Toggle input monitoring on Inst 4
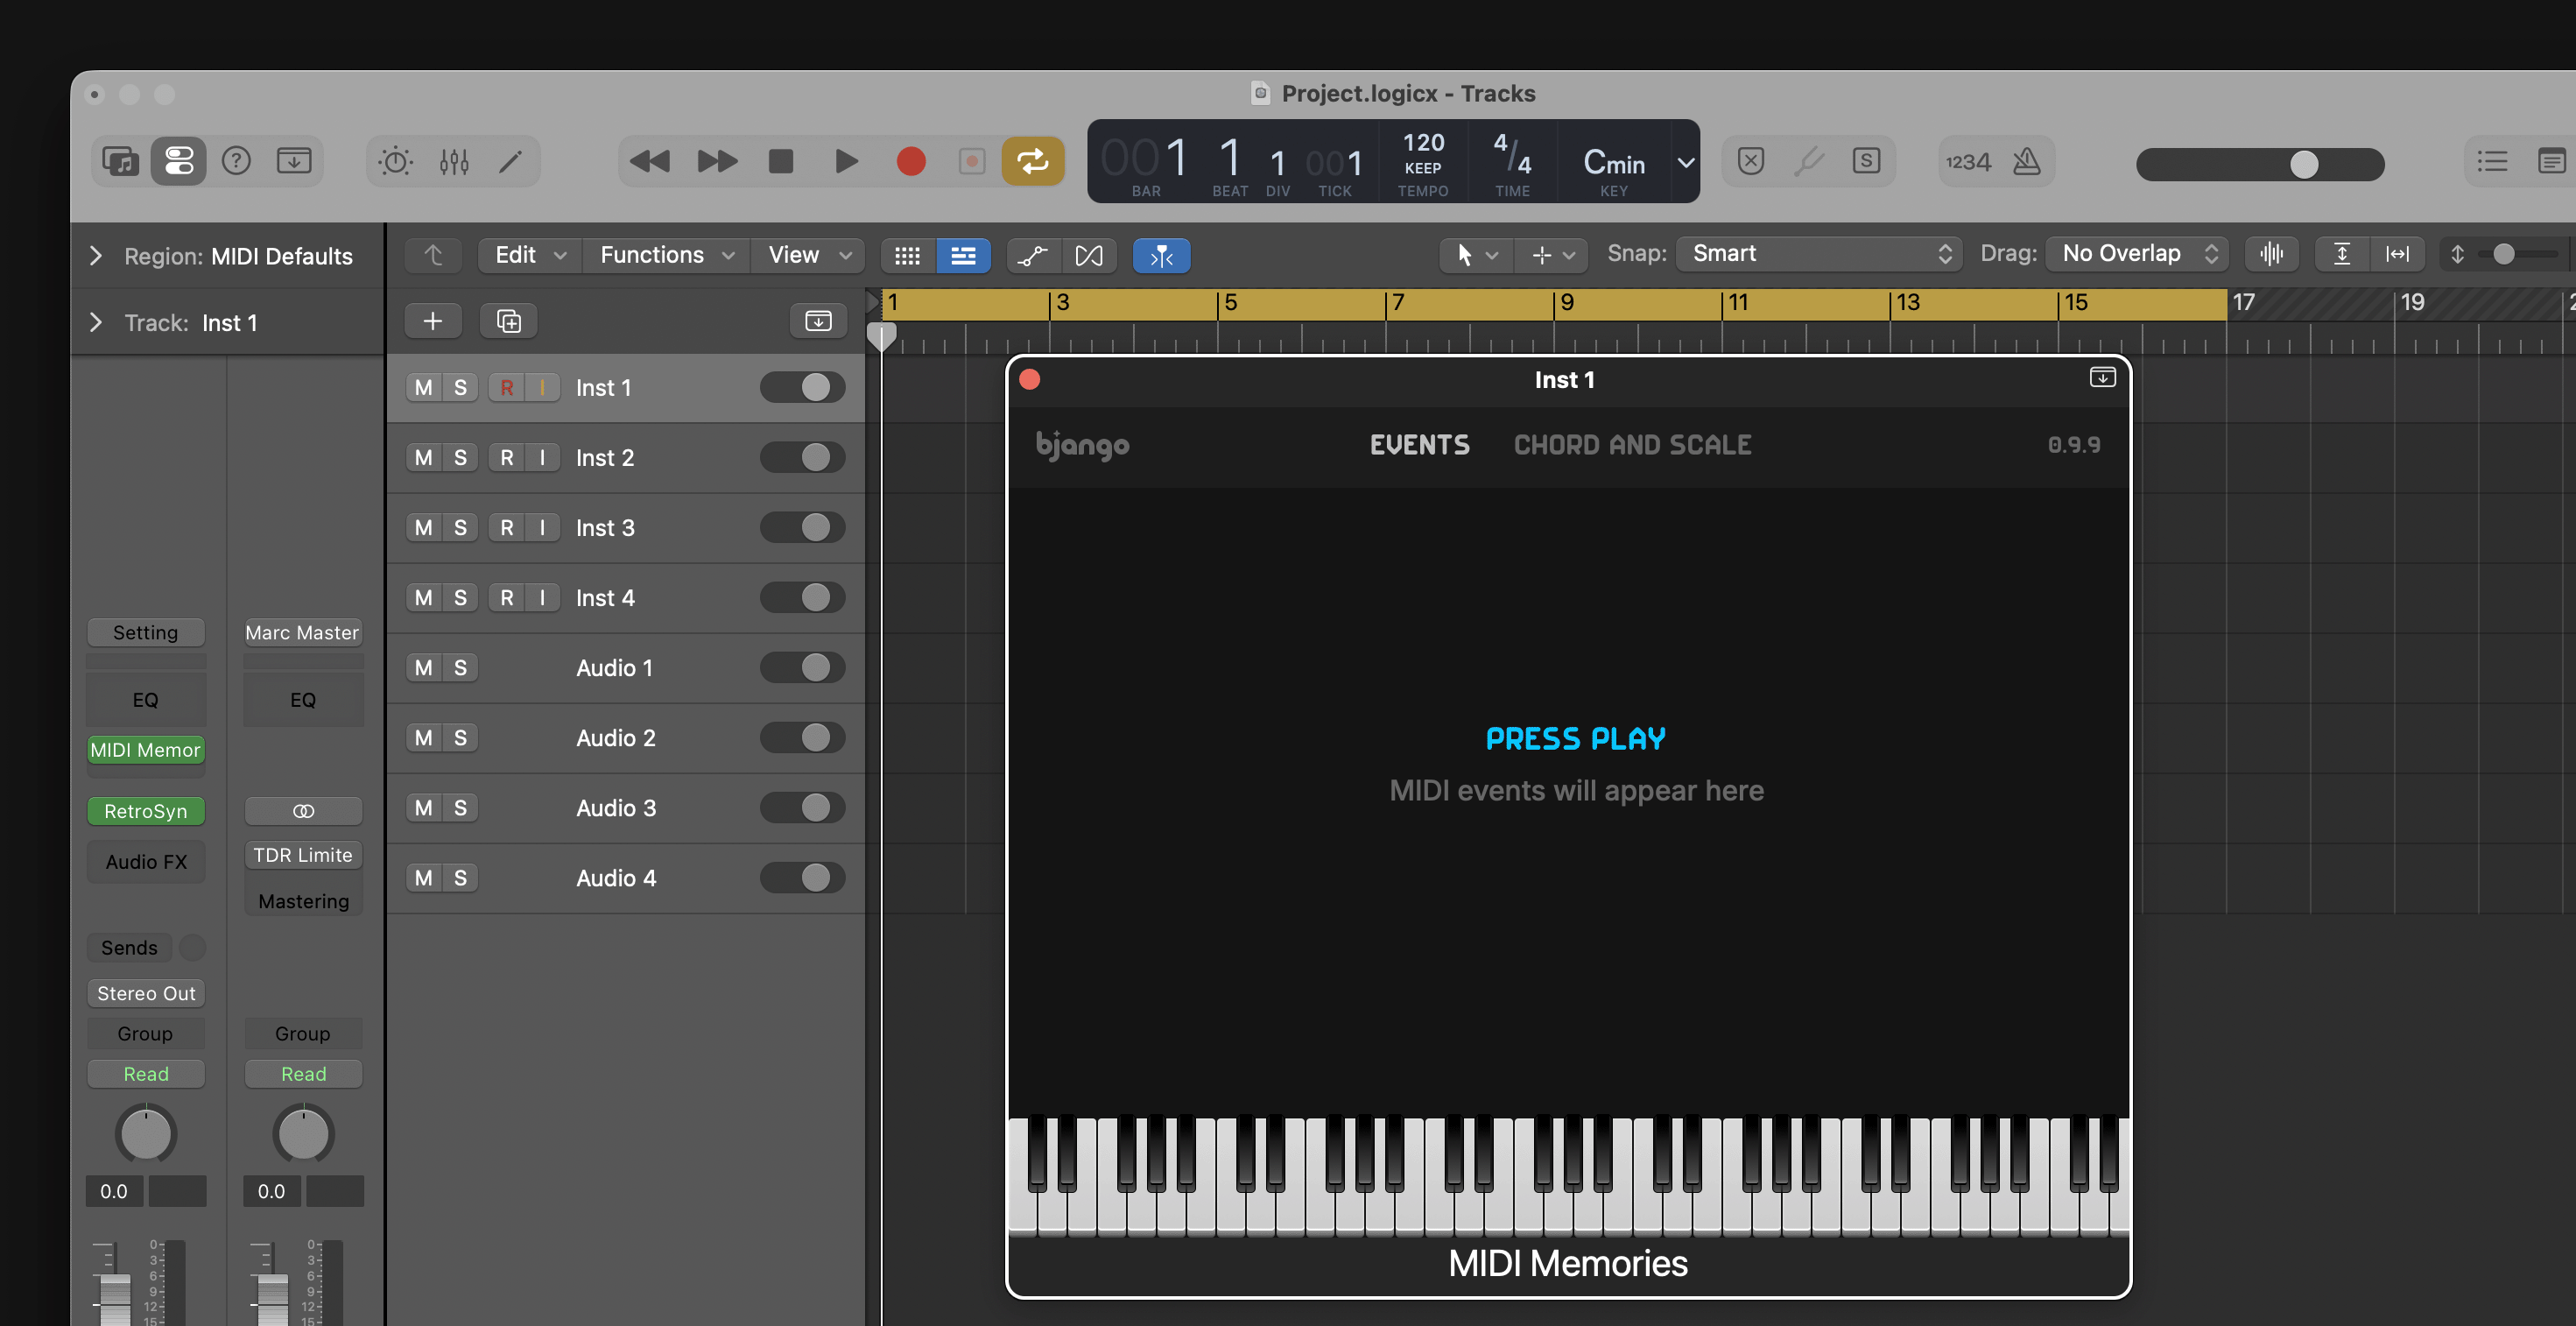Image resolution: width=2576 pixels, height=1326 pixels. 543,598
